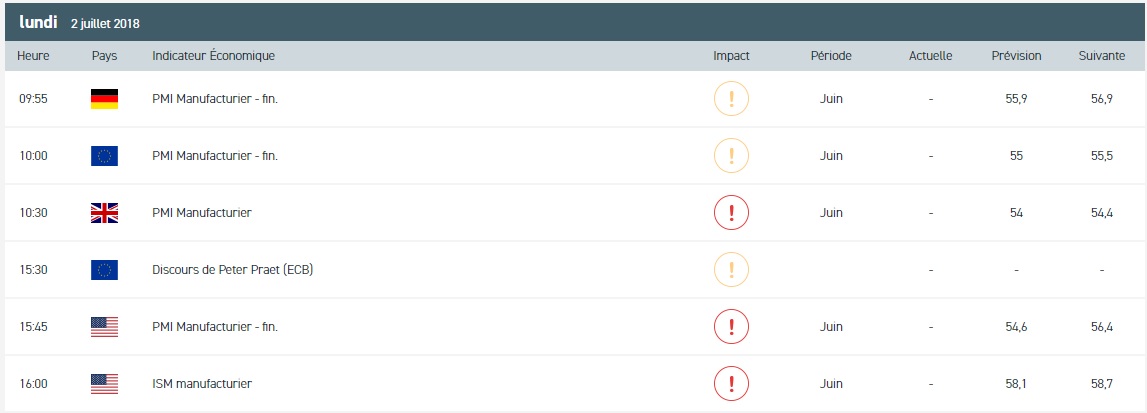Screen dimensions: 1147x413
Task: Click the red impact icon at 15:45
Action: 731,326
